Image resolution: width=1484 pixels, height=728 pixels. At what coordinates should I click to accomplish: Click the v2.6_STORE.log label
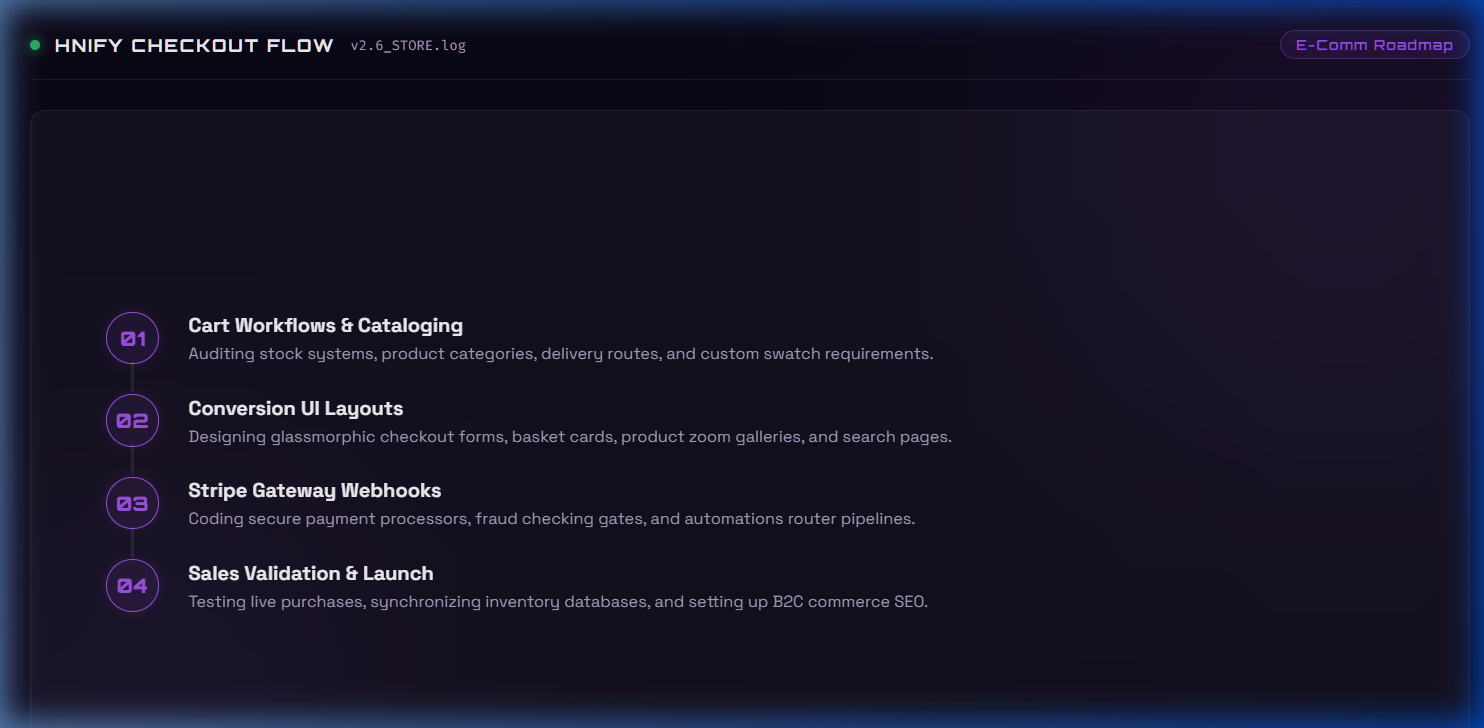click(x=408, y=45)
